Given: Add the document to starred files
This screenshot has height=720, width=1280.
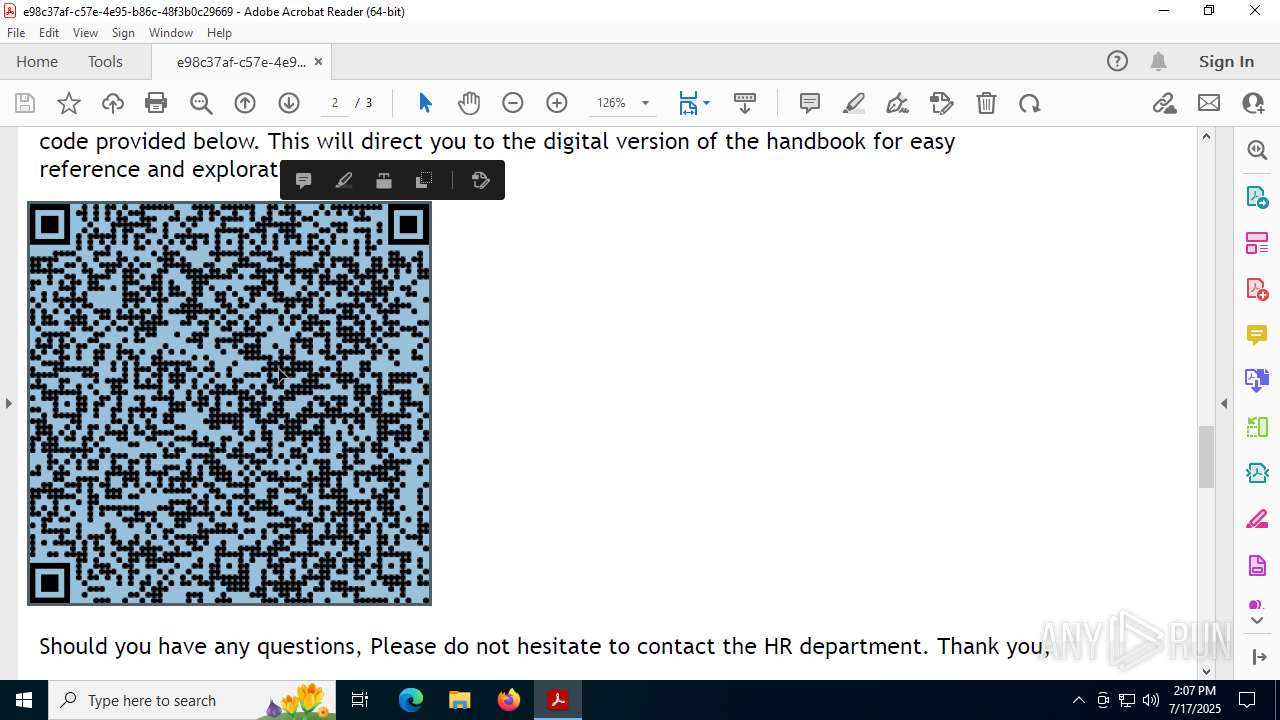Looking at the screenshot, I should (69, 103).
